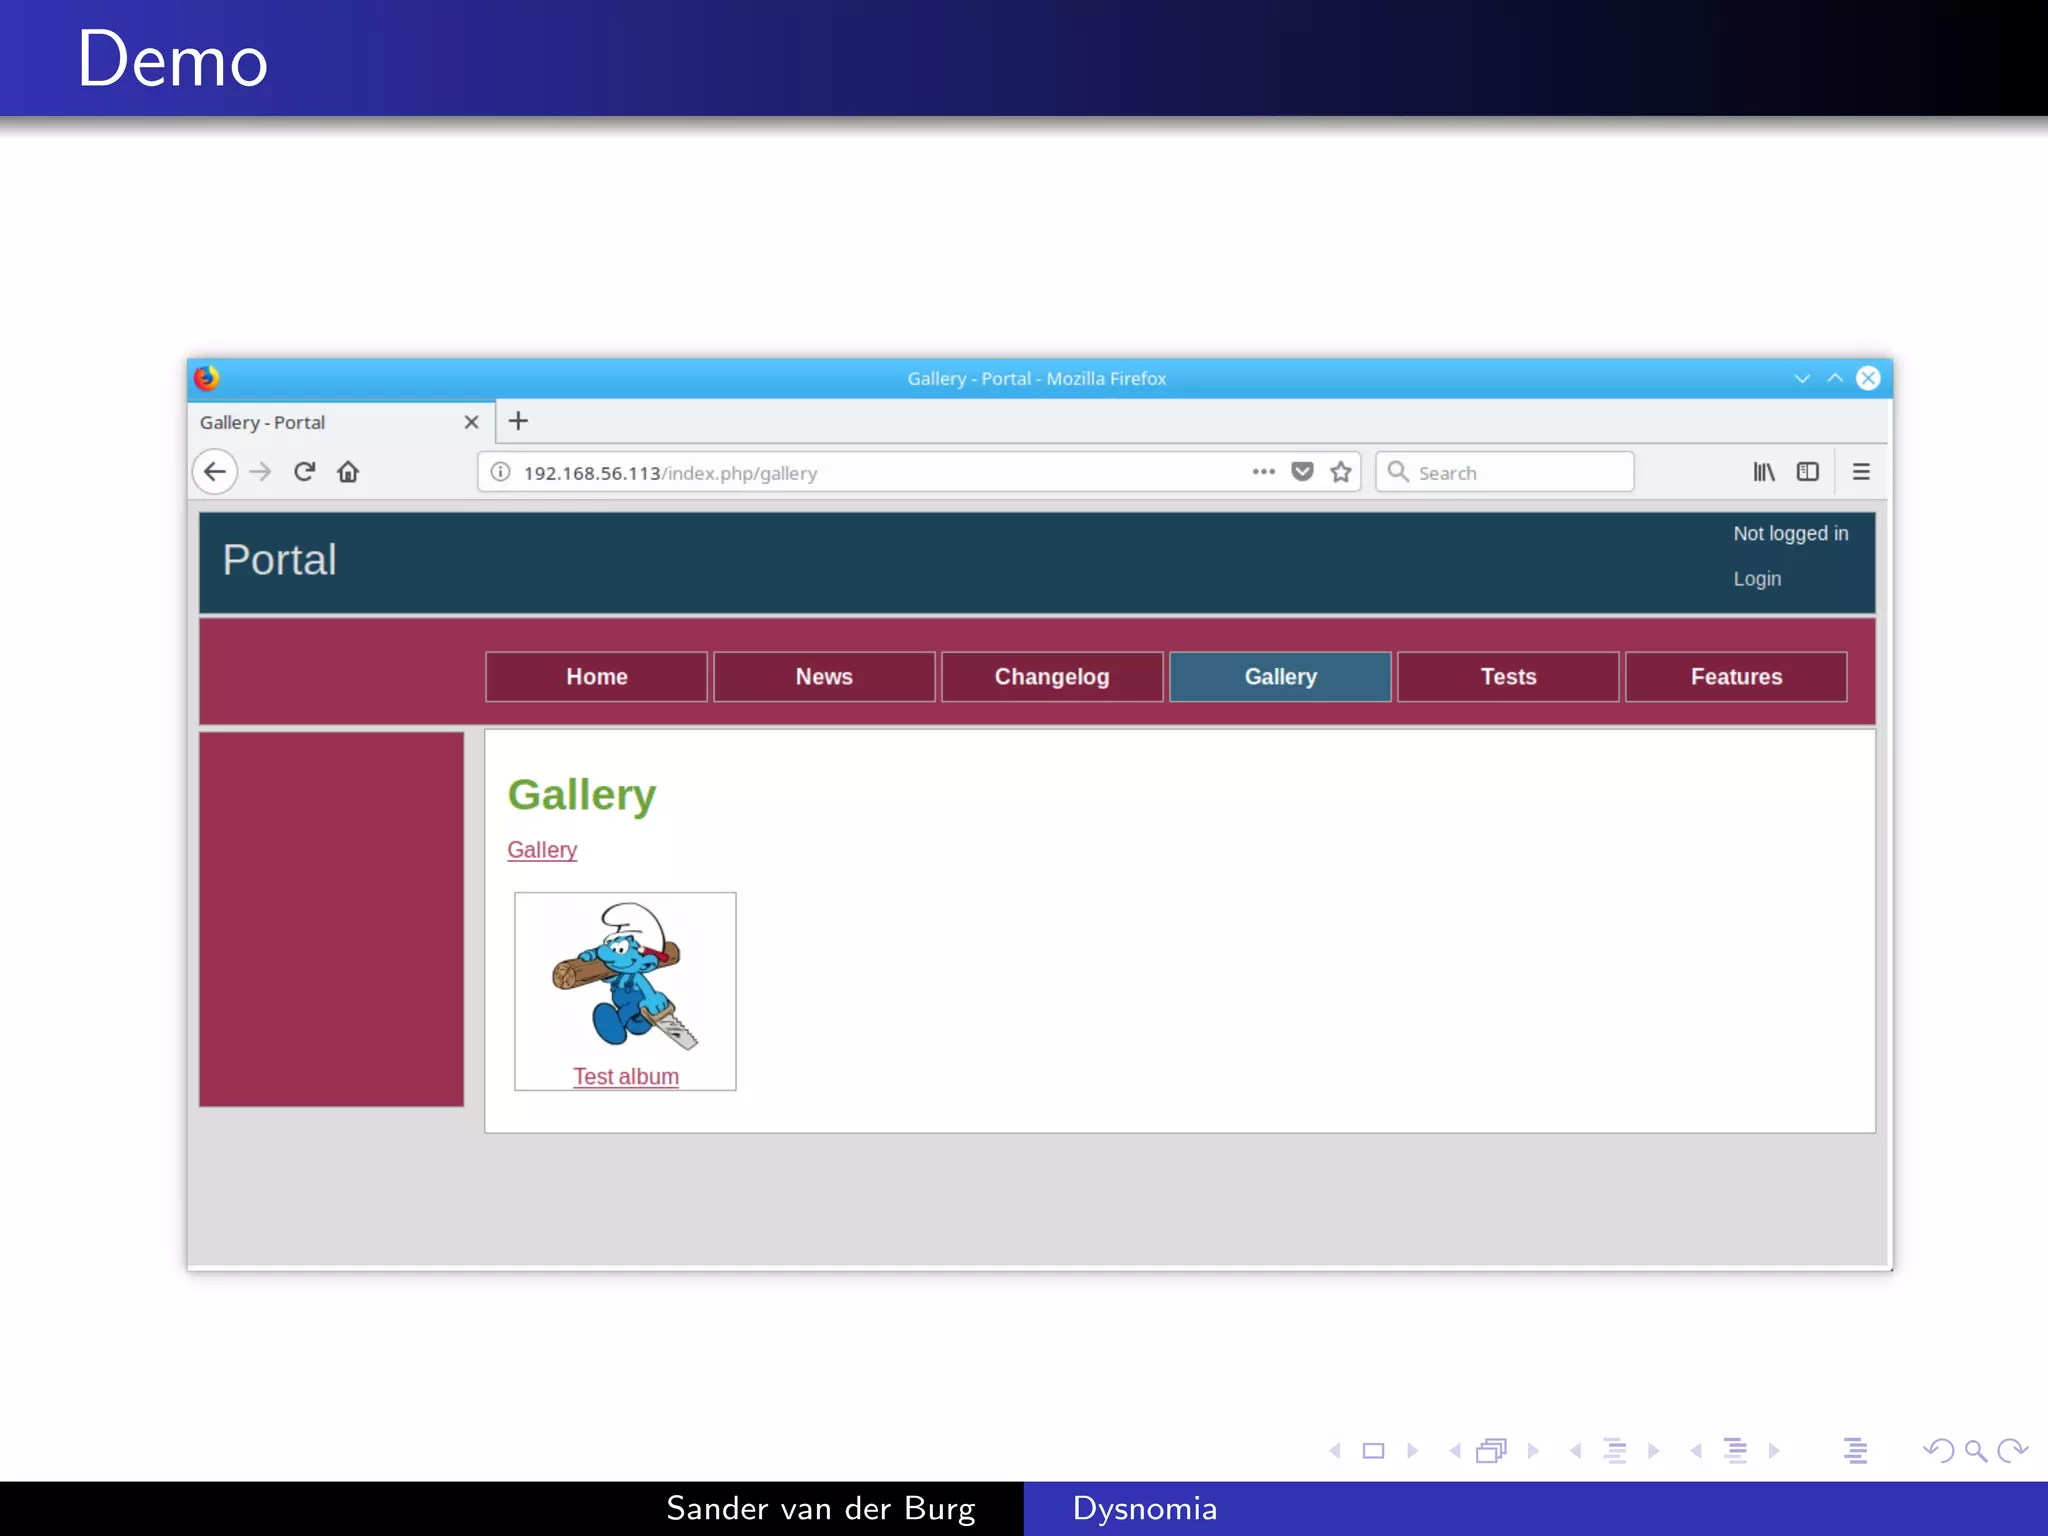Screen dimensions: 2048x1536
Task: Click the browser back arrow button
Action: coord(215,472)
